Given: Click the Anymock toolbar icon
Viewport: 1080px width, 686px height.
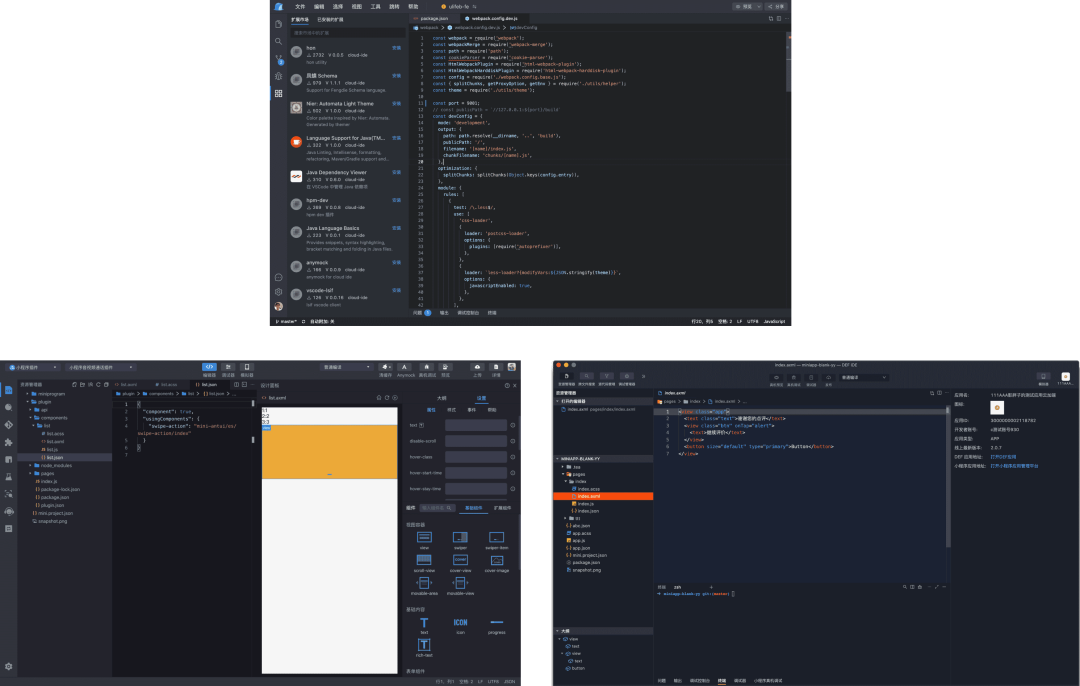Looking at the screenshot, I should 405,367.
